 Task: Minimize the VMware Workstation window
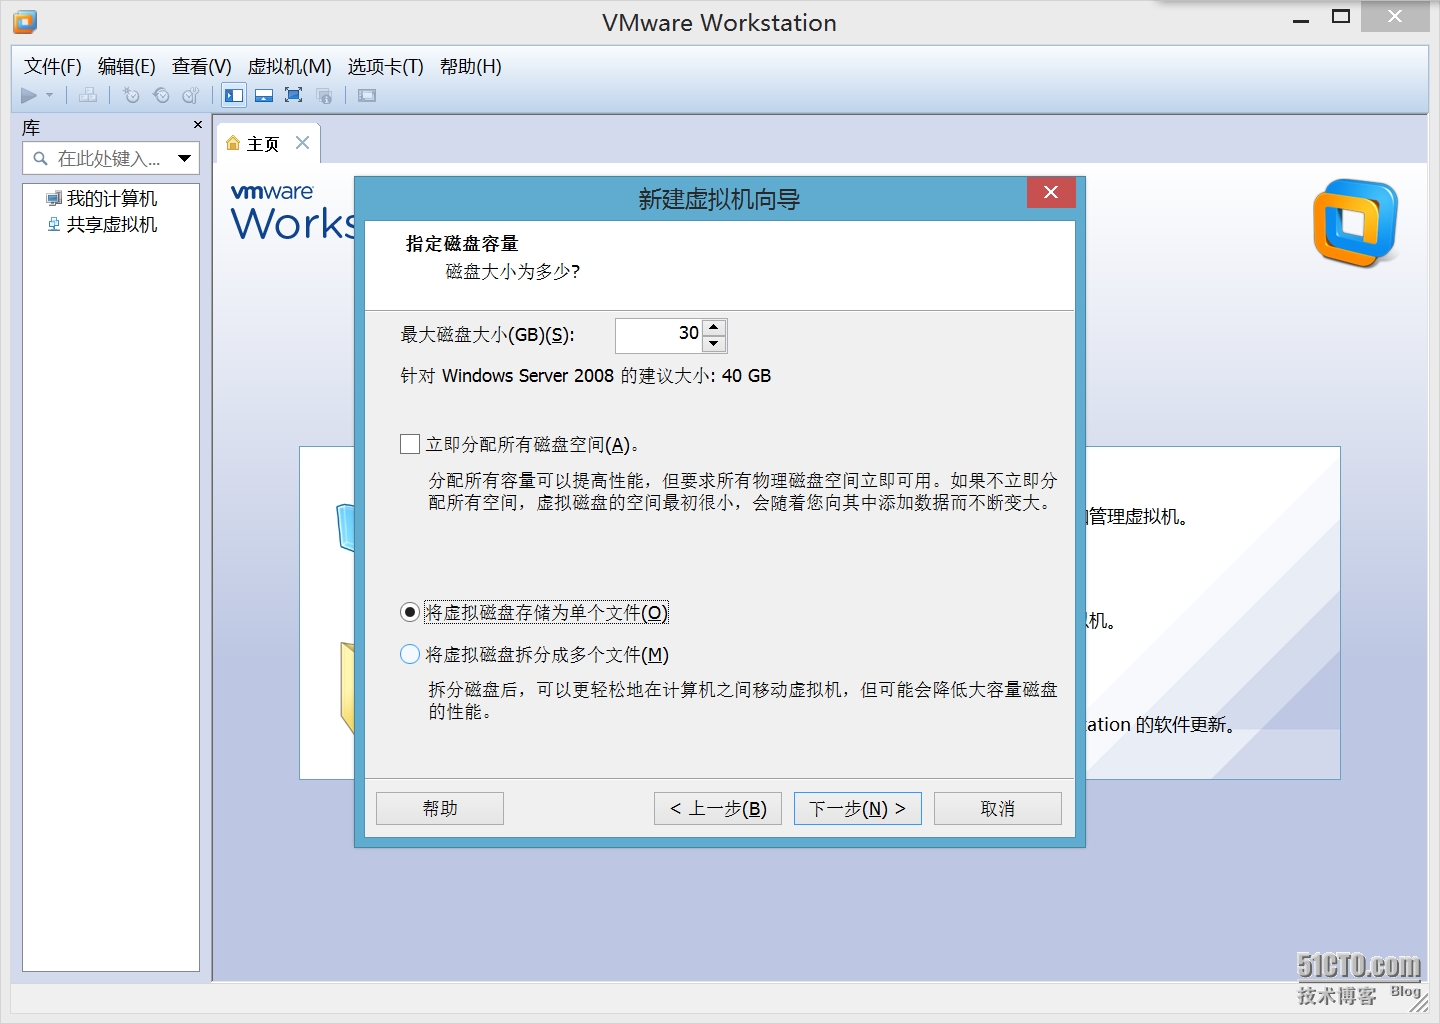[1301, 19]
